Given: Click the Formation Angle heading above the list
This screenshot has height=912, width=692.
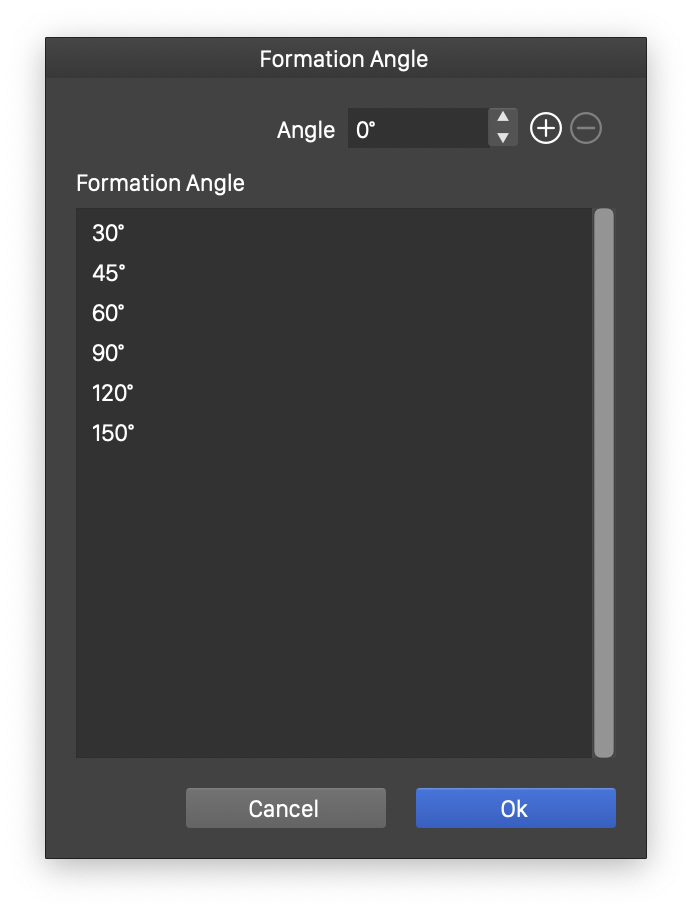Looking at the screenshot, I should [x=160, y=183].
